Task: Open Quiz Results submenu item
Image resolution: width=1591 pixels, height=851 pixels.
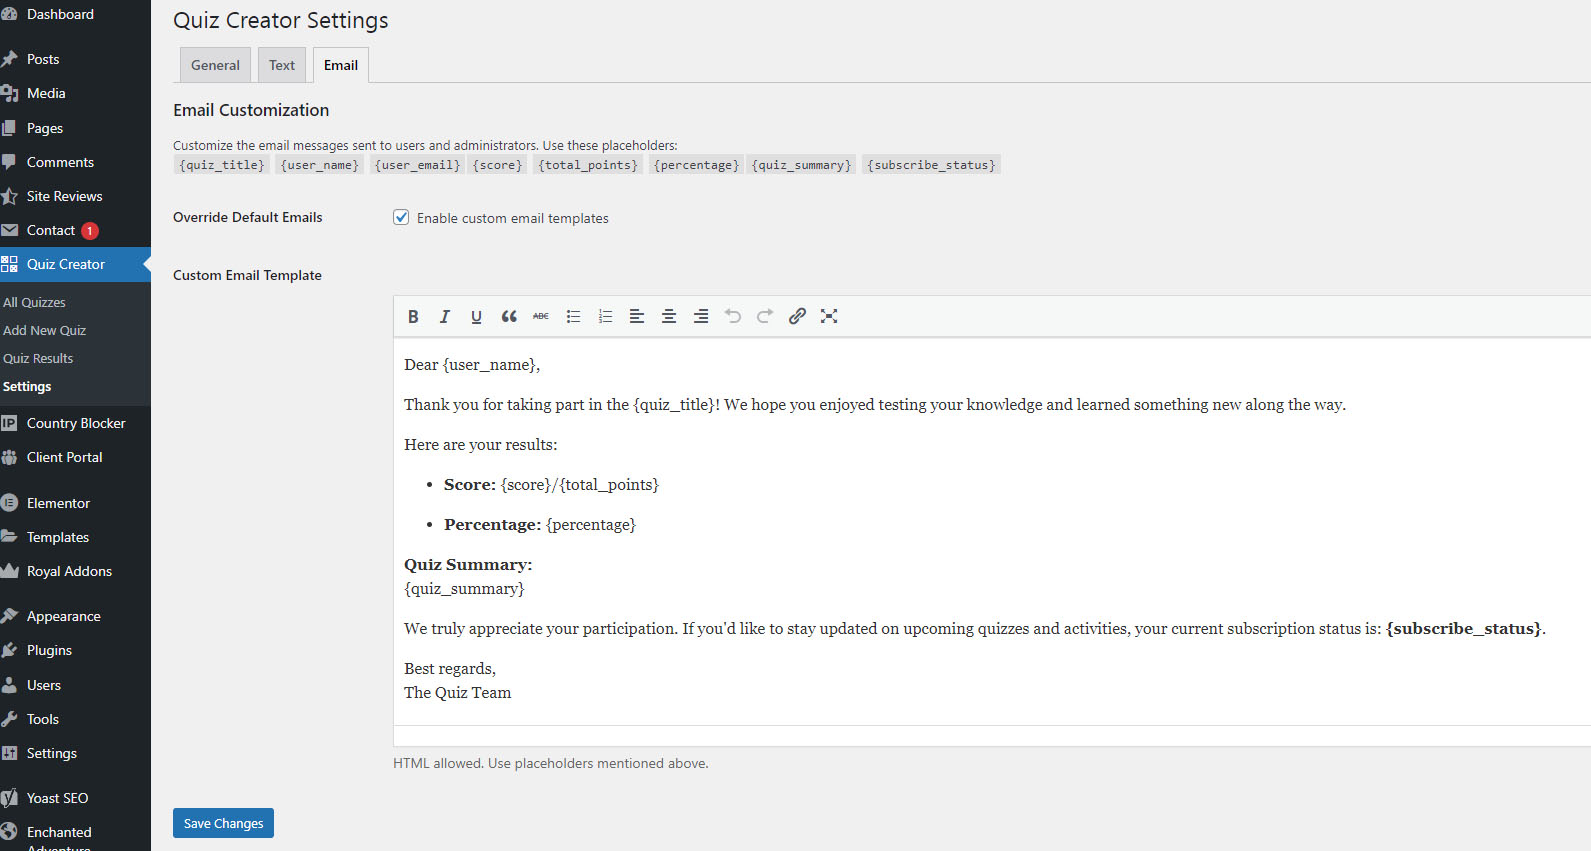Action: tap(38, 358)
